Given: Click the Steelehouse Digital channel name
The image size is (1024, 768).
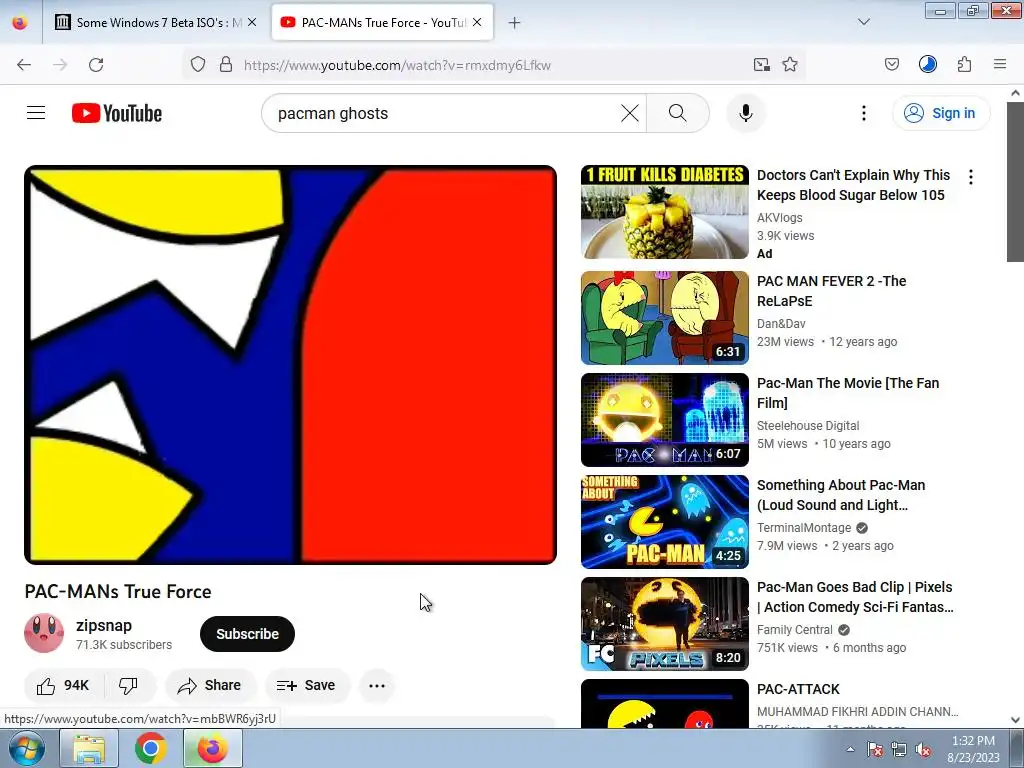Looking at the screenshot, I should coord(808,426).
